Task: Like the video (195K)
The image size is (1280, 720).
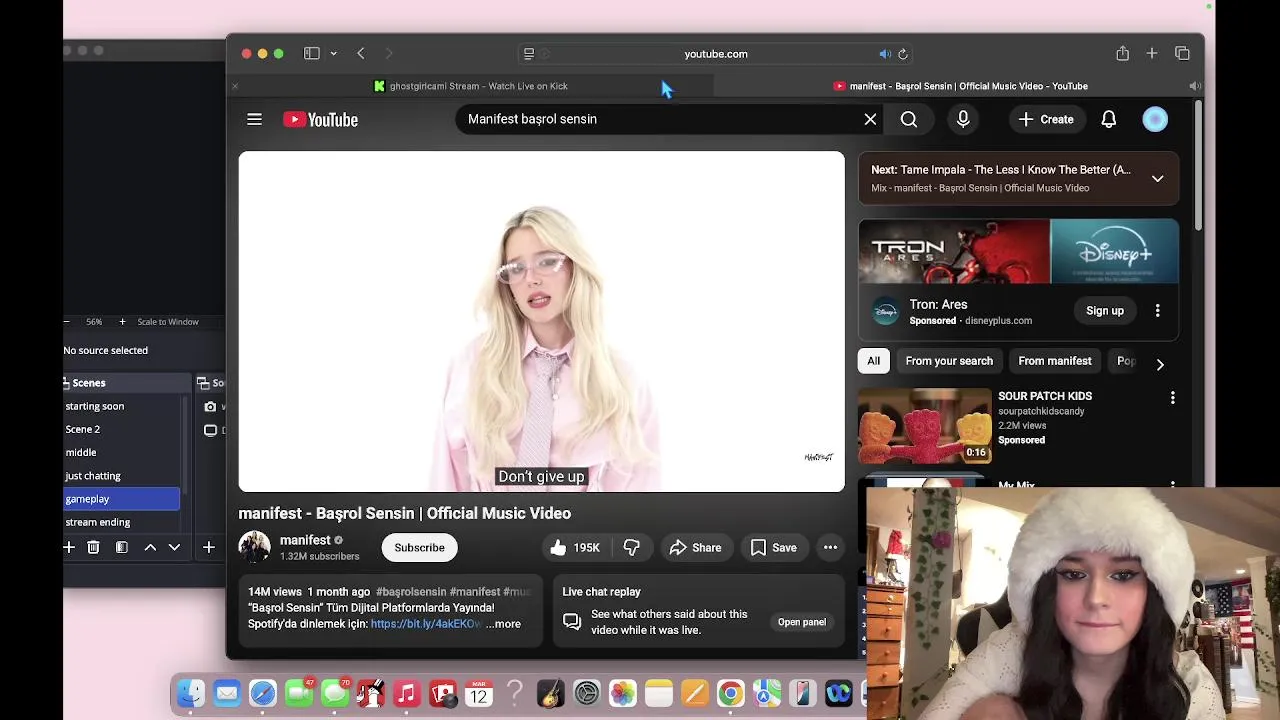Action: [x=575, y=547]
